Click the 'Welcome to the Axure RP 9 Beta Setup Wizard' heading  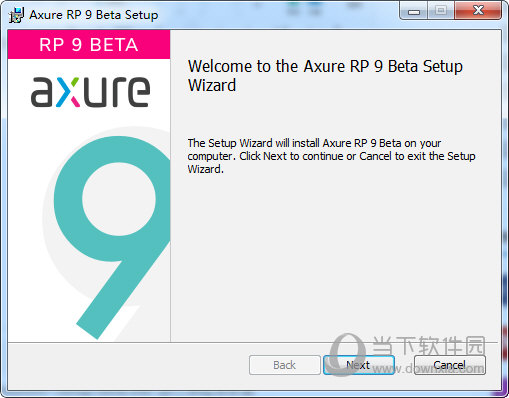pos(325,76)
